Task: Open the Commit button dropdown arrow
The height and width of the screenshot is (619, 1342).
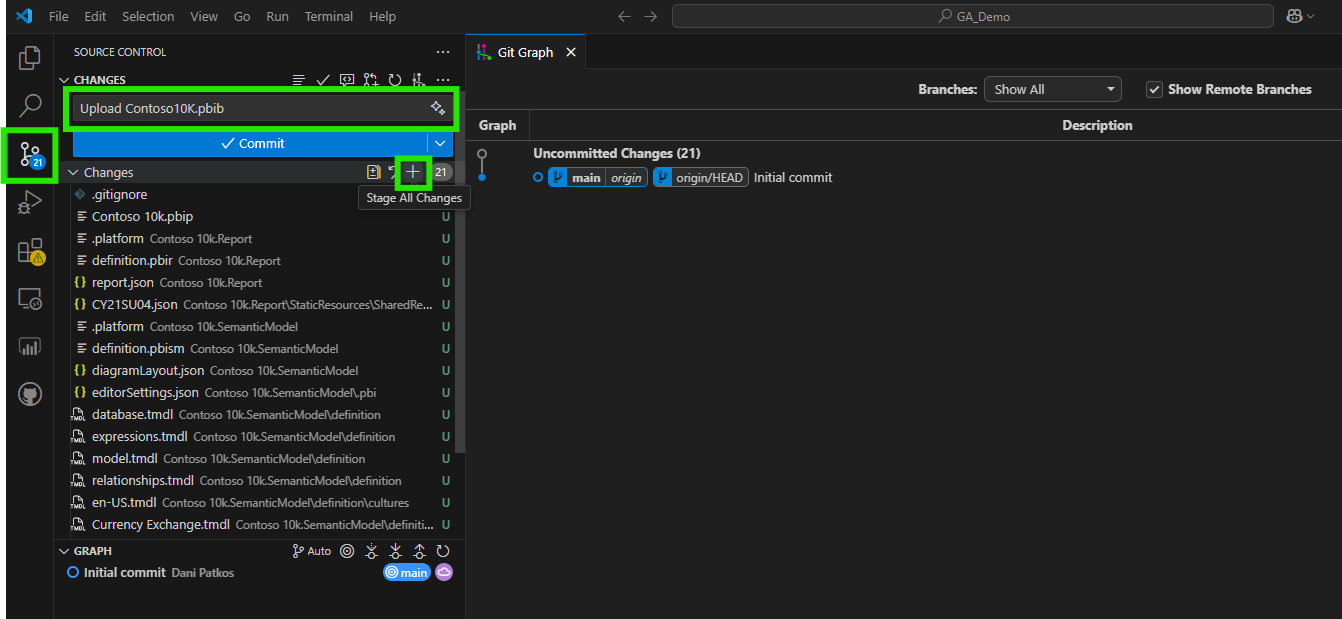Action: click(438, 143)
